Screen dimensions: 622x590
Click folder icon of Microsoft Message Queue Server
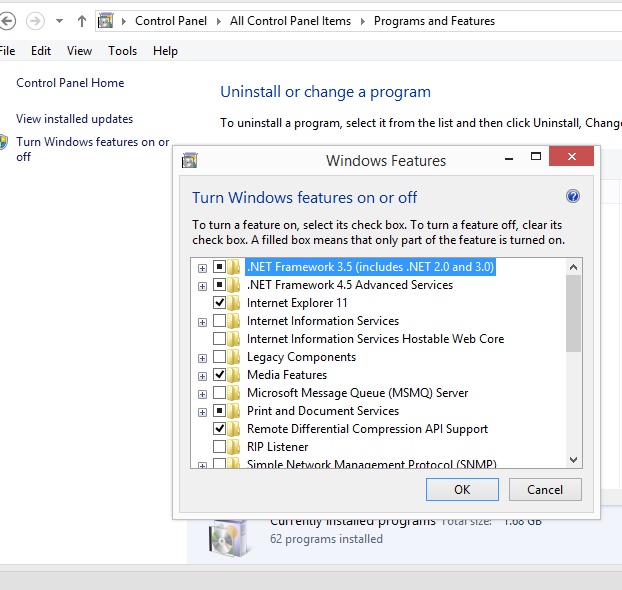(x=234, y=393)
